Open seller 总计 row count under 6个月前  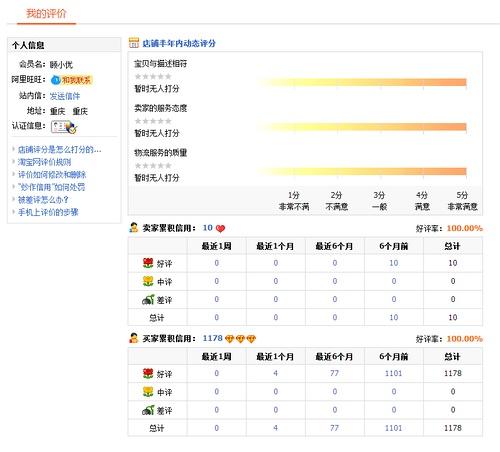click(x=394, y=317)
